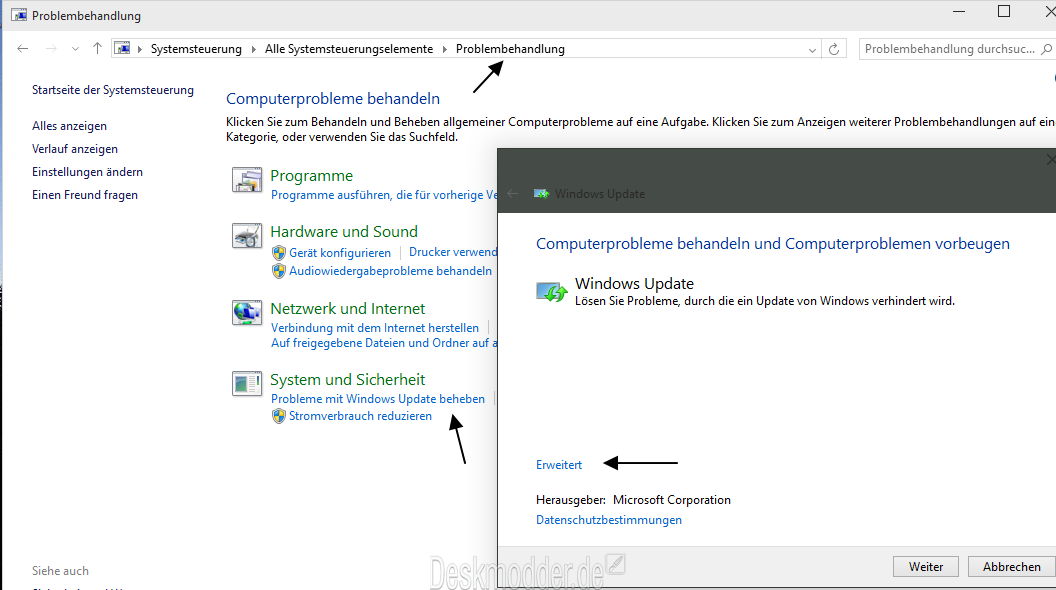Open Probleme mit Windows Update beheben
The height and width of the screenshot is (590, 1056).
[378, 399]
